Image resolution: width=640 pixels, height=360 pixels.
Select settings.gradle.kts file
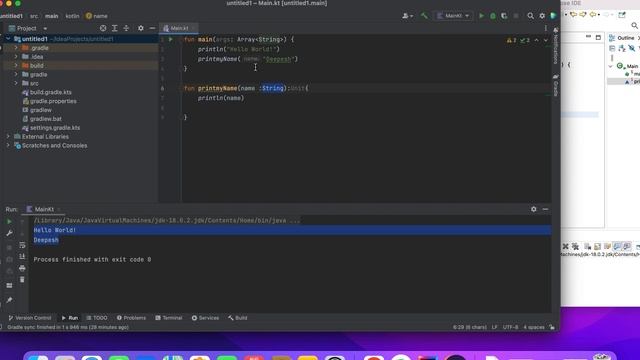tap(55, 128)
